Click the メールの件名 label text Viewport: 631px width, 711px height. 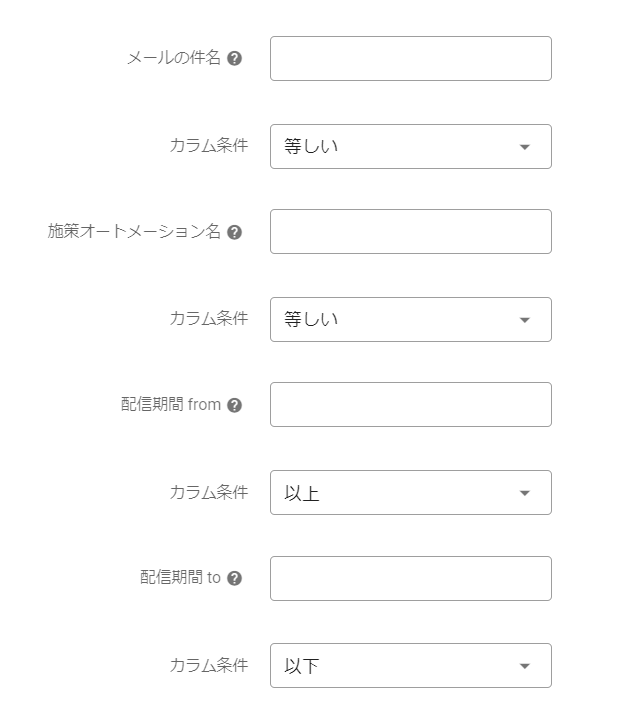[174, 59]
